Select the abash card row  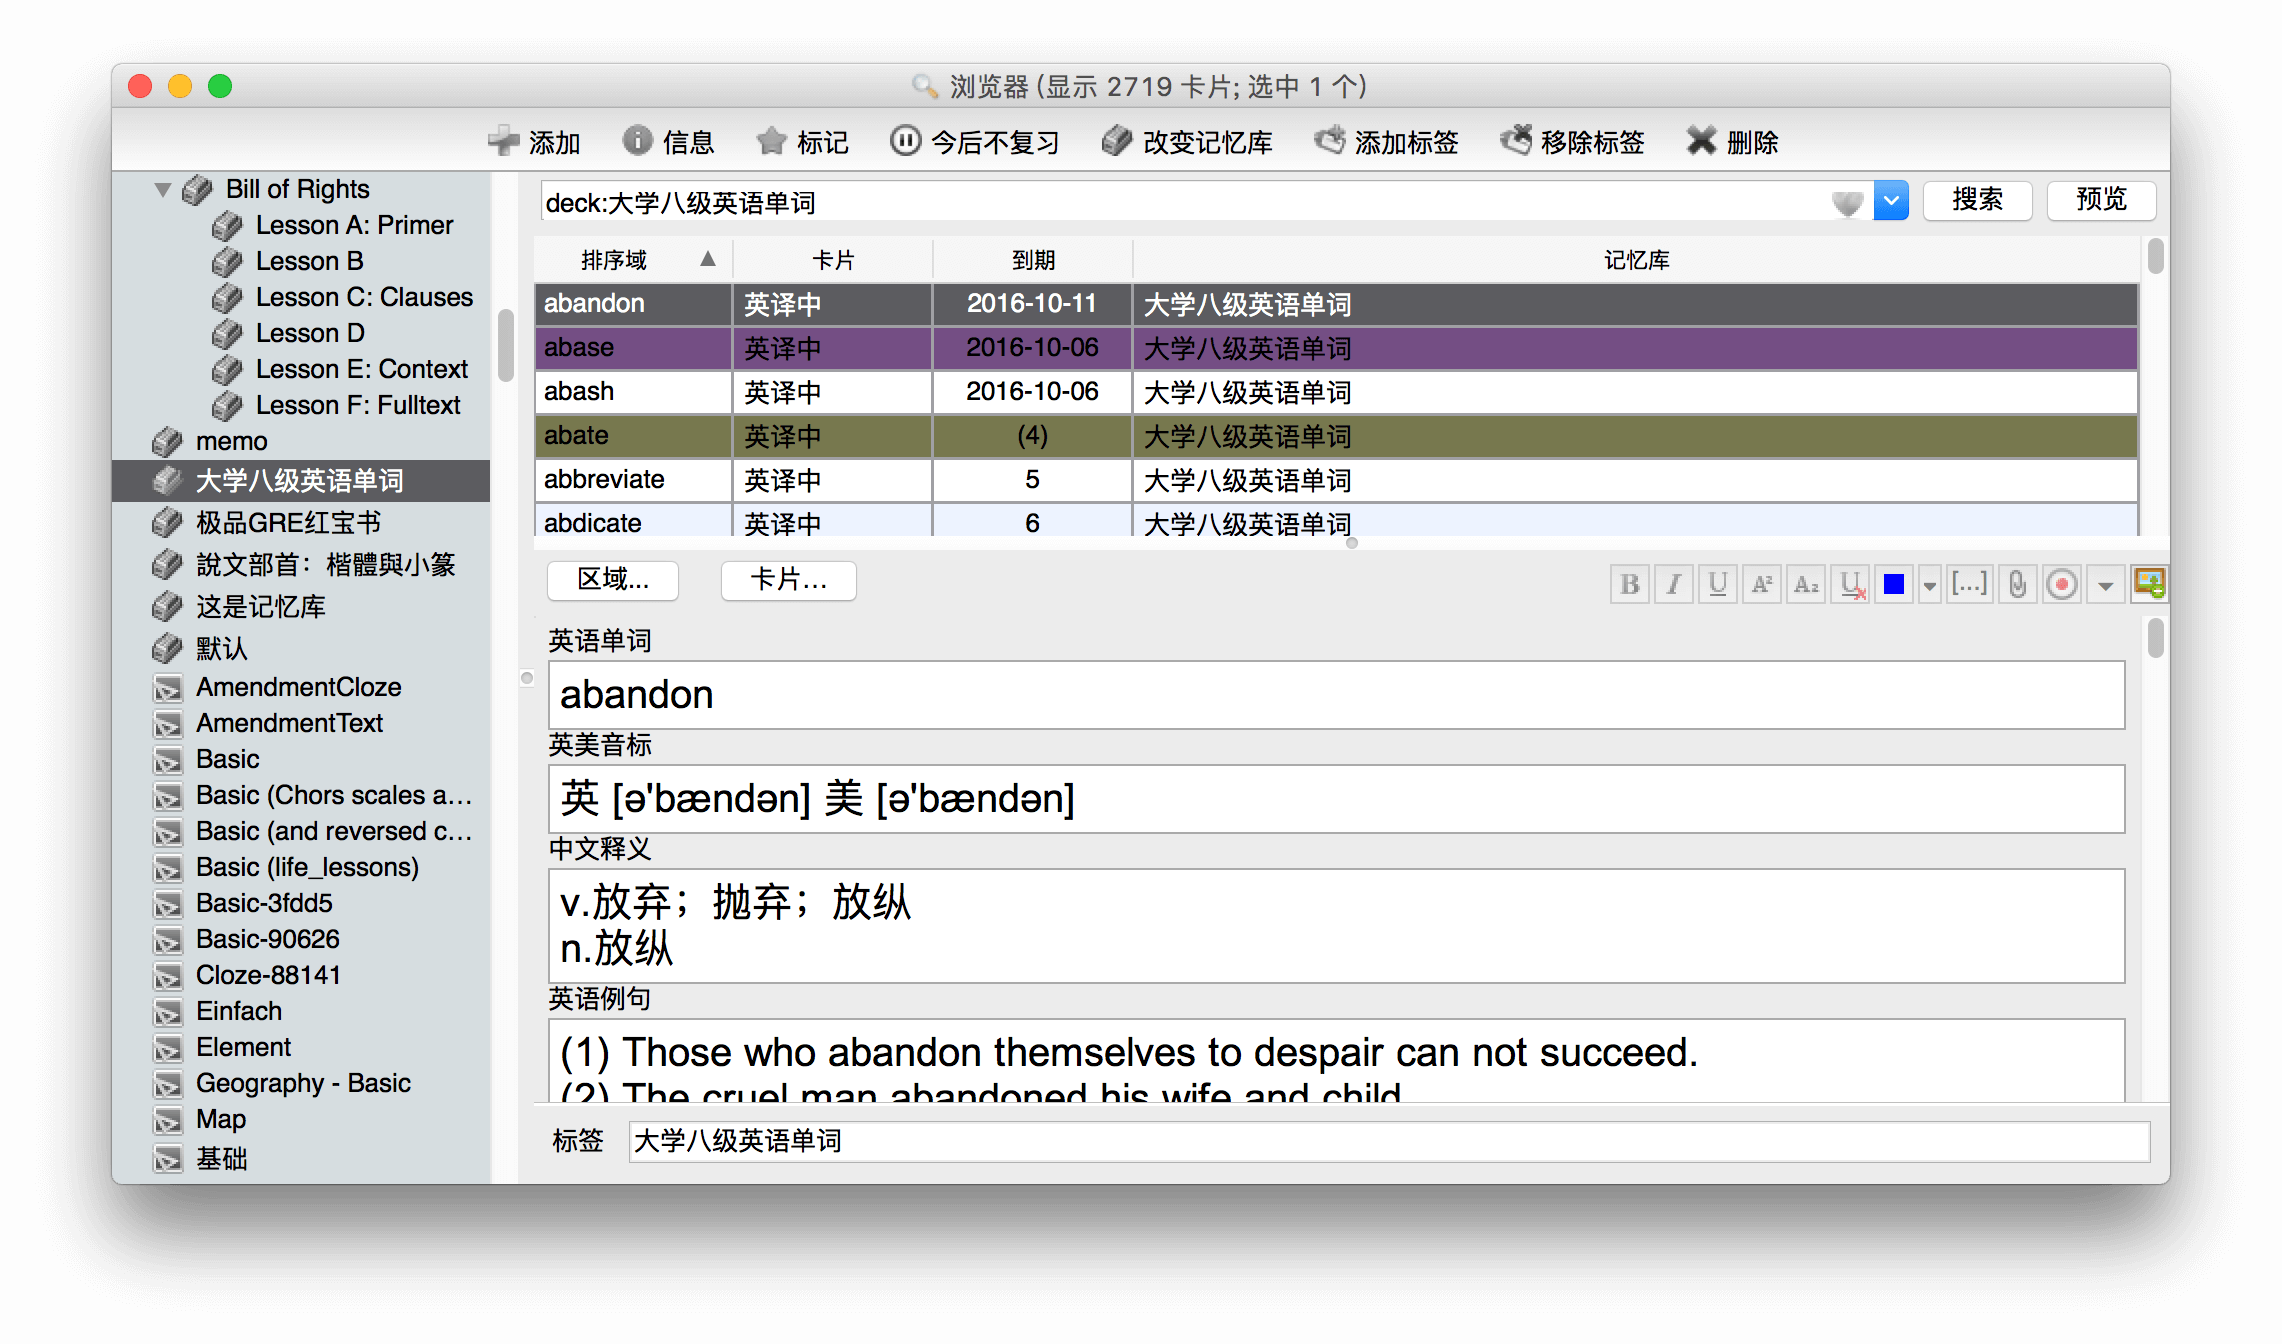click(1336, 392)
